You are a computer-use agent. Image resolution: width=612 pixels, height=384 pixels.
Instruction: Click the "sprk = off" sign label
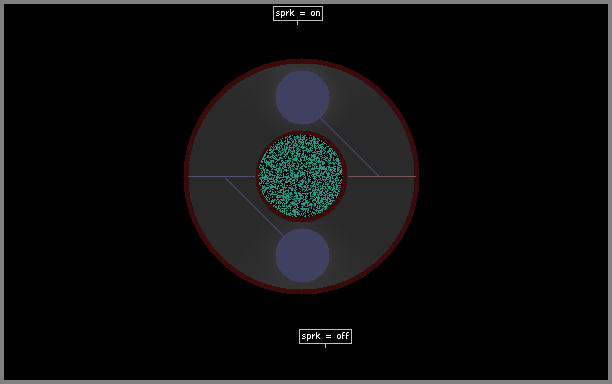[x=325, y=336]
